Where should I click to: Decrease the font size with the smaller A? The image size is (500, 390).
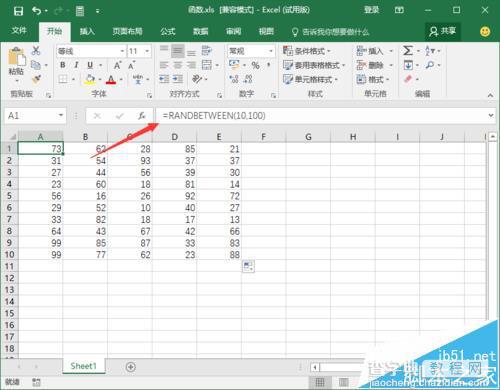[131, 65]
